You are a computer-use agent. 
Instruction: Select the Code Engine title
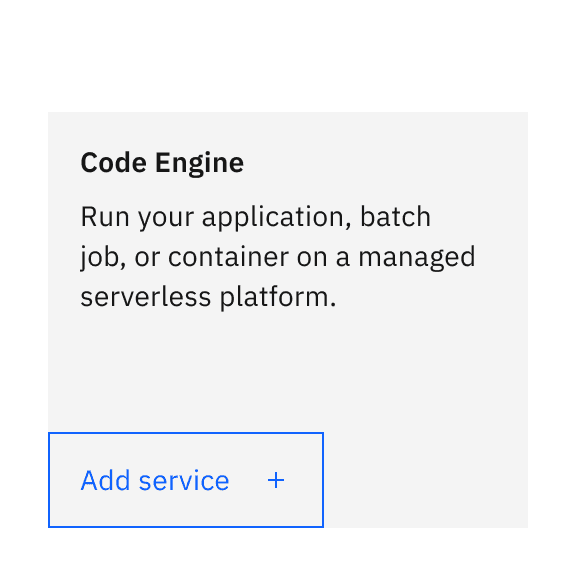coord(162,163)
